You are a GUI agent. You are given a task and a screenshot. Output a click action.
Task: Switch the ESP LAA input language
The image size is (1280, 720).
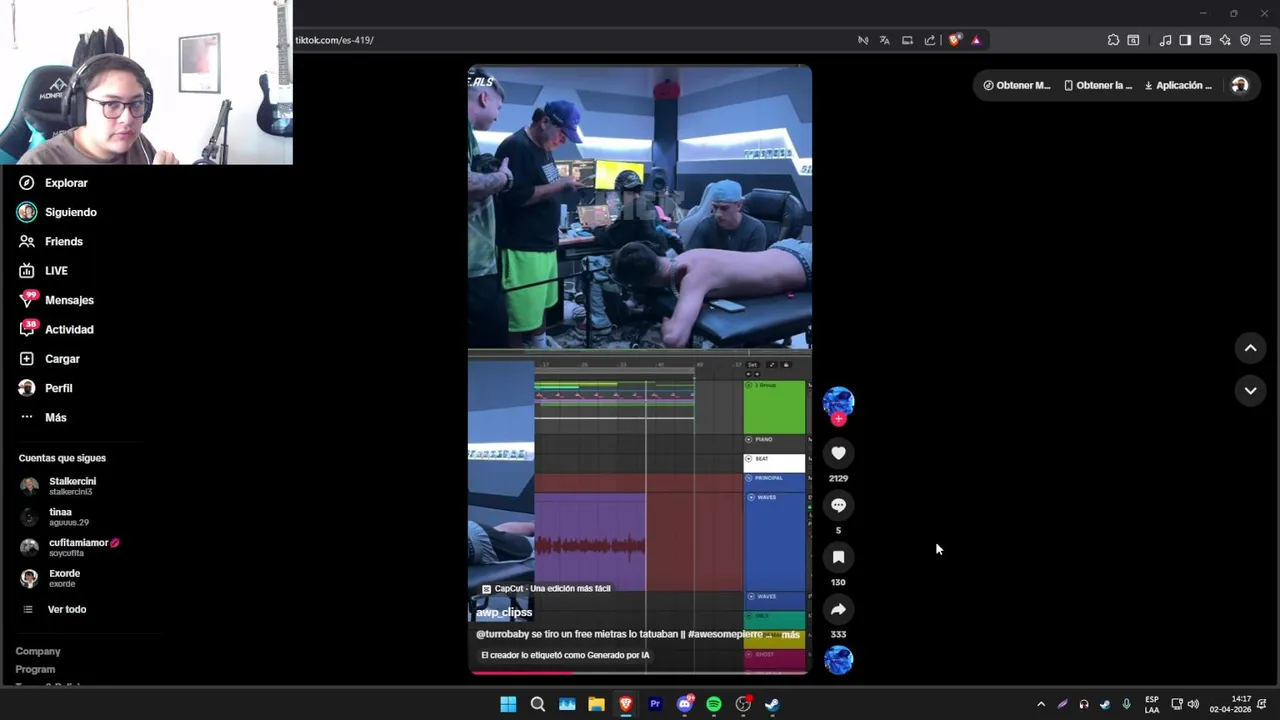1152,704
